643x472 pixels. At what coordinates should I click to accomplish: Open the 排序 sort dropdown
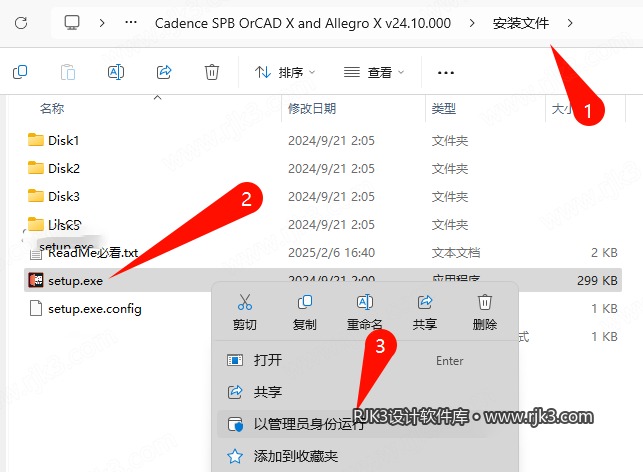click(x=285, y=73)
